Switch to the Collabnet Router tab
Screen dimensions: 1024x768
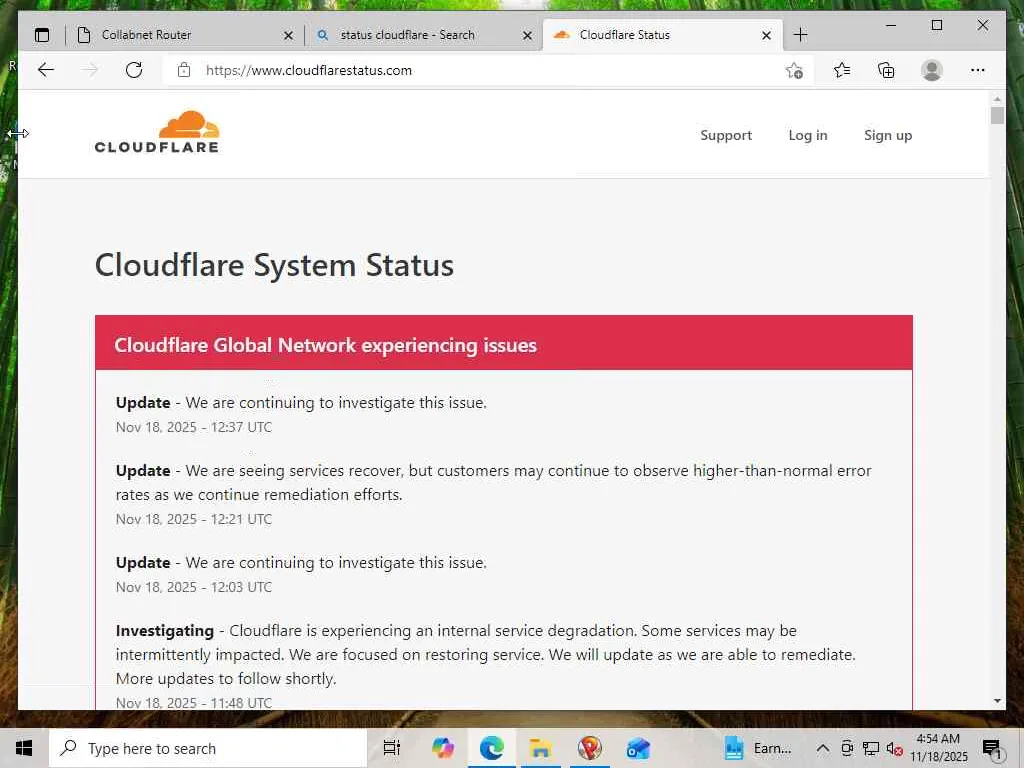pos(185,35)
